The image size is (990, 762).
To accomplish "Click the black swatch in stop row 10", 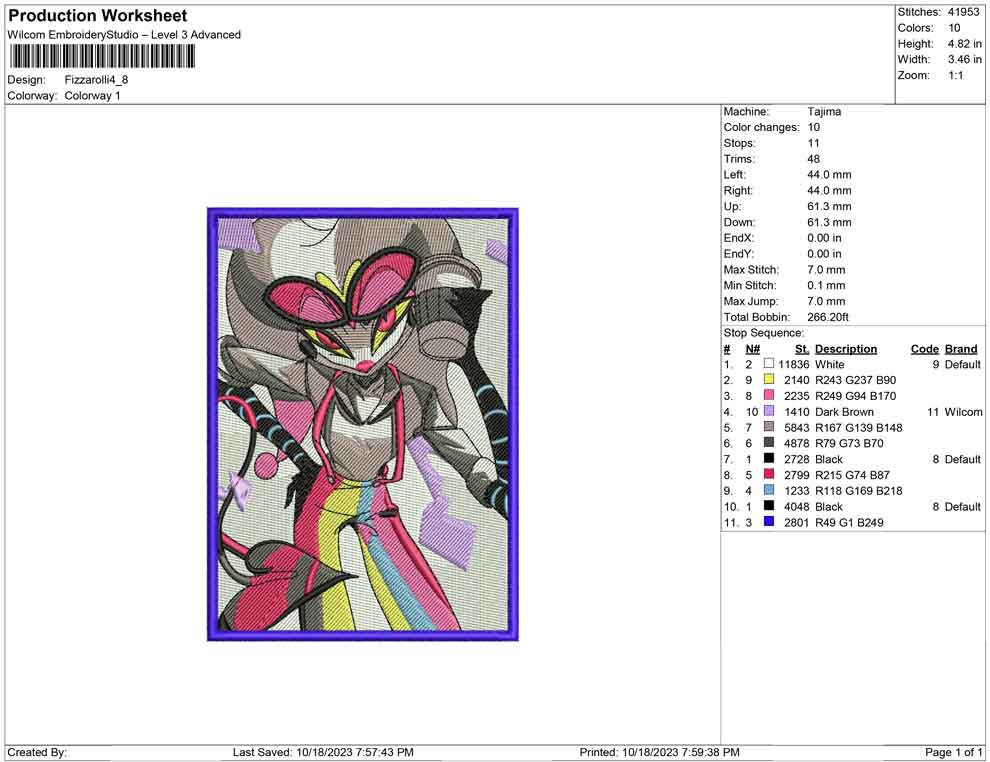I will tap(768, 506).
